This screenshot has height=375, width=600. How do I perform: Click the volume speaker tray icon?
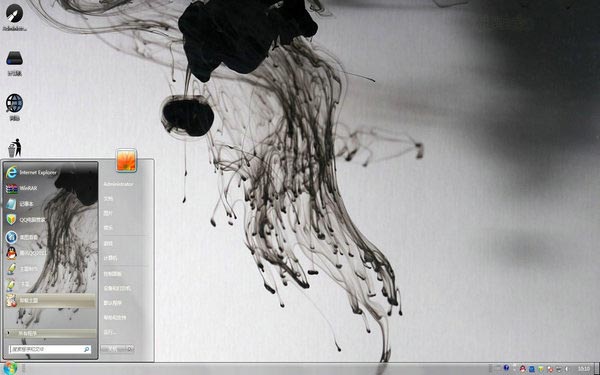click(x=567, y=369)
